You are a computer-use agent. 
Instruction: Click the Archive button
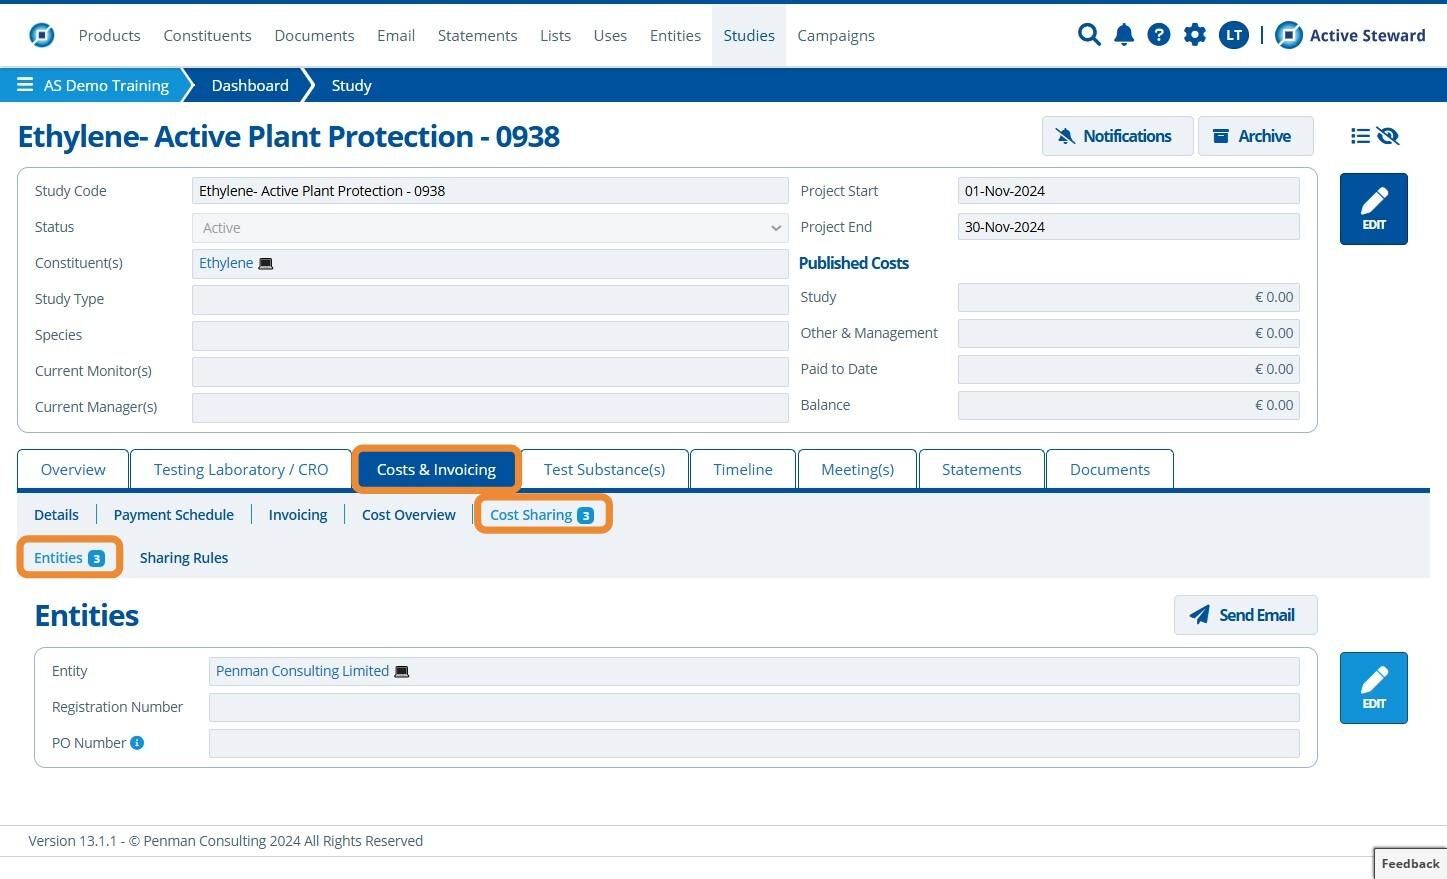(x=1255, y=136)
